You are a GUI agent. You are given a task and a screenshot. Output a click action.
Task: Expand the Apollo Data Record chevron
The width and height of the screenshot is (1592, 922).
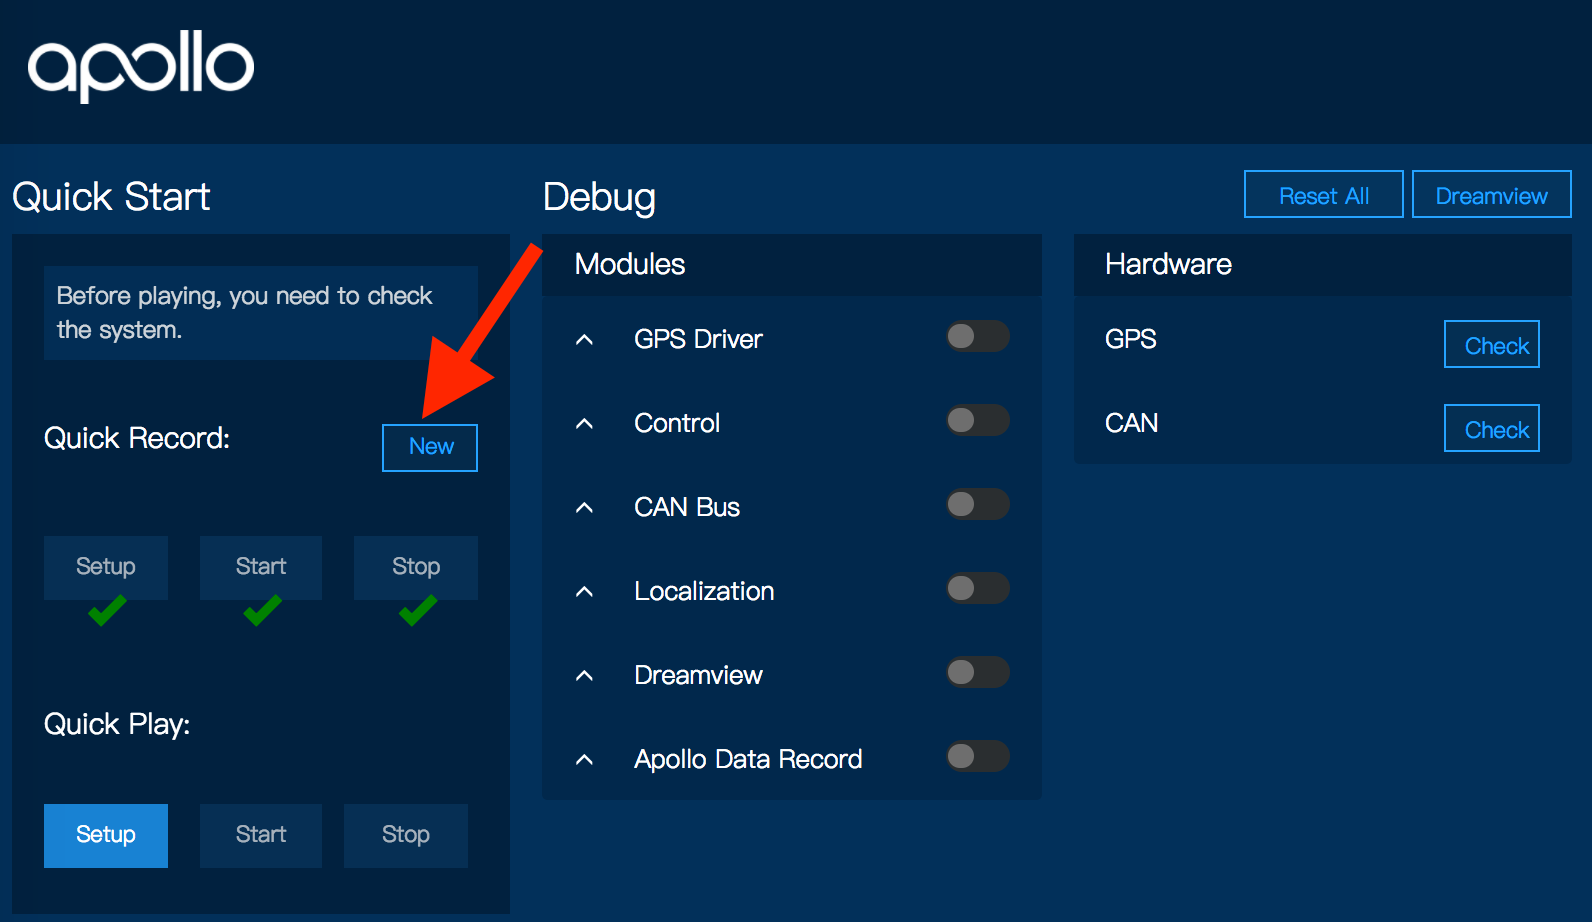(x=585, y=760)
